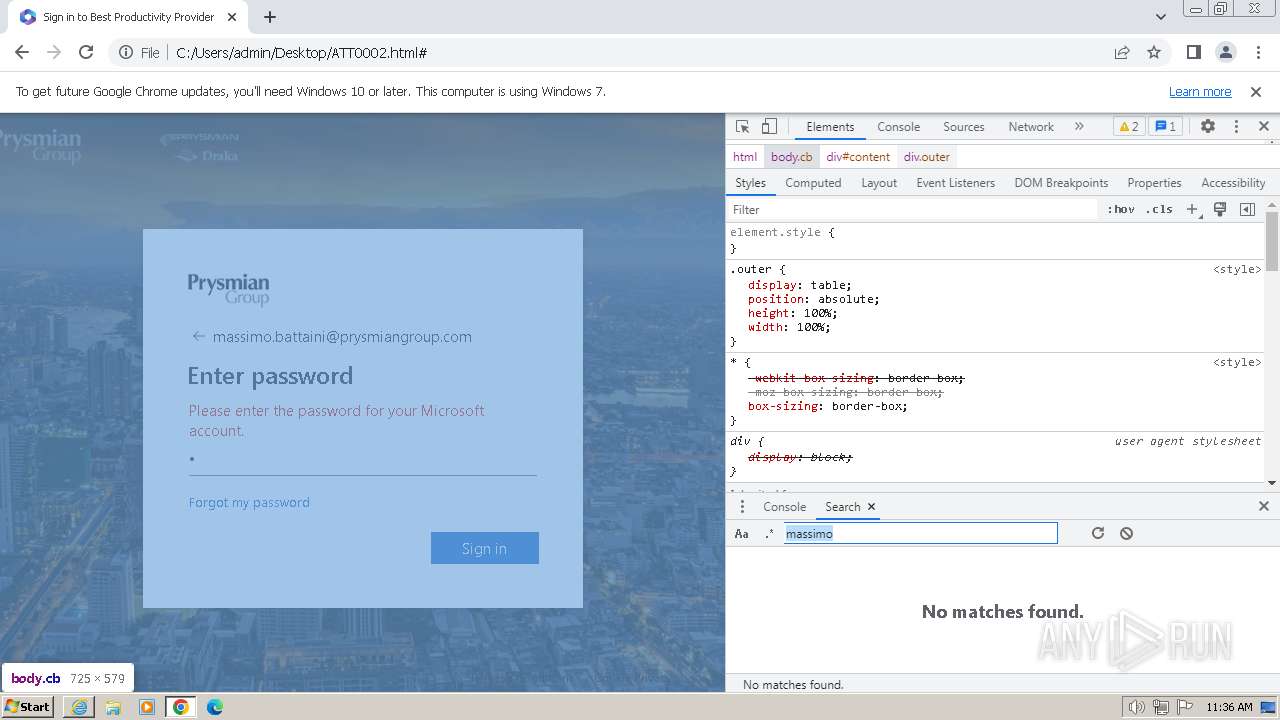Switch to the Elements tab

click(830, 127)
